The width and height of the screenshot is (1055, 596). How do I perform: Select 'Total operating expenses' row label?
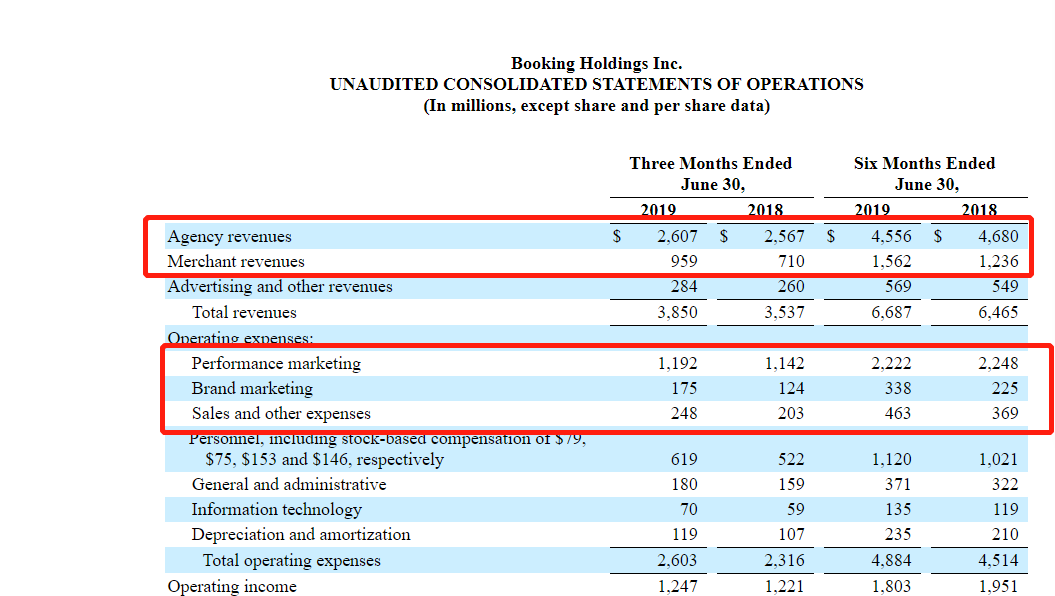tap(292, 561)
